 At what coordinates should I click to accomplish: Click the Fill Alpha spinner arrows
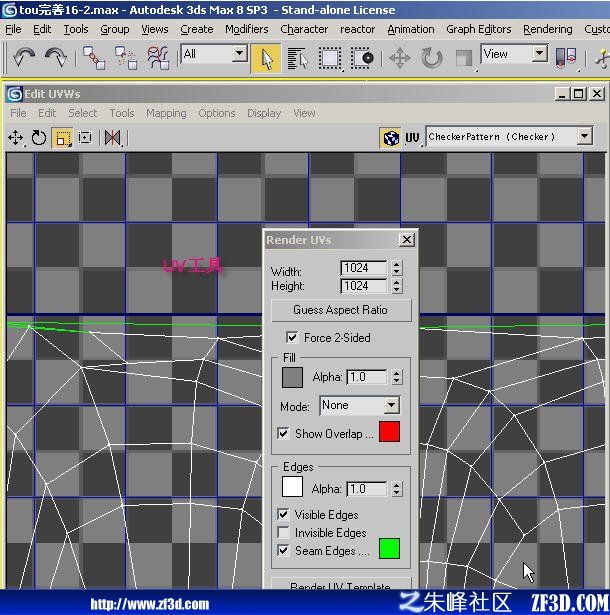pos(397,377)
